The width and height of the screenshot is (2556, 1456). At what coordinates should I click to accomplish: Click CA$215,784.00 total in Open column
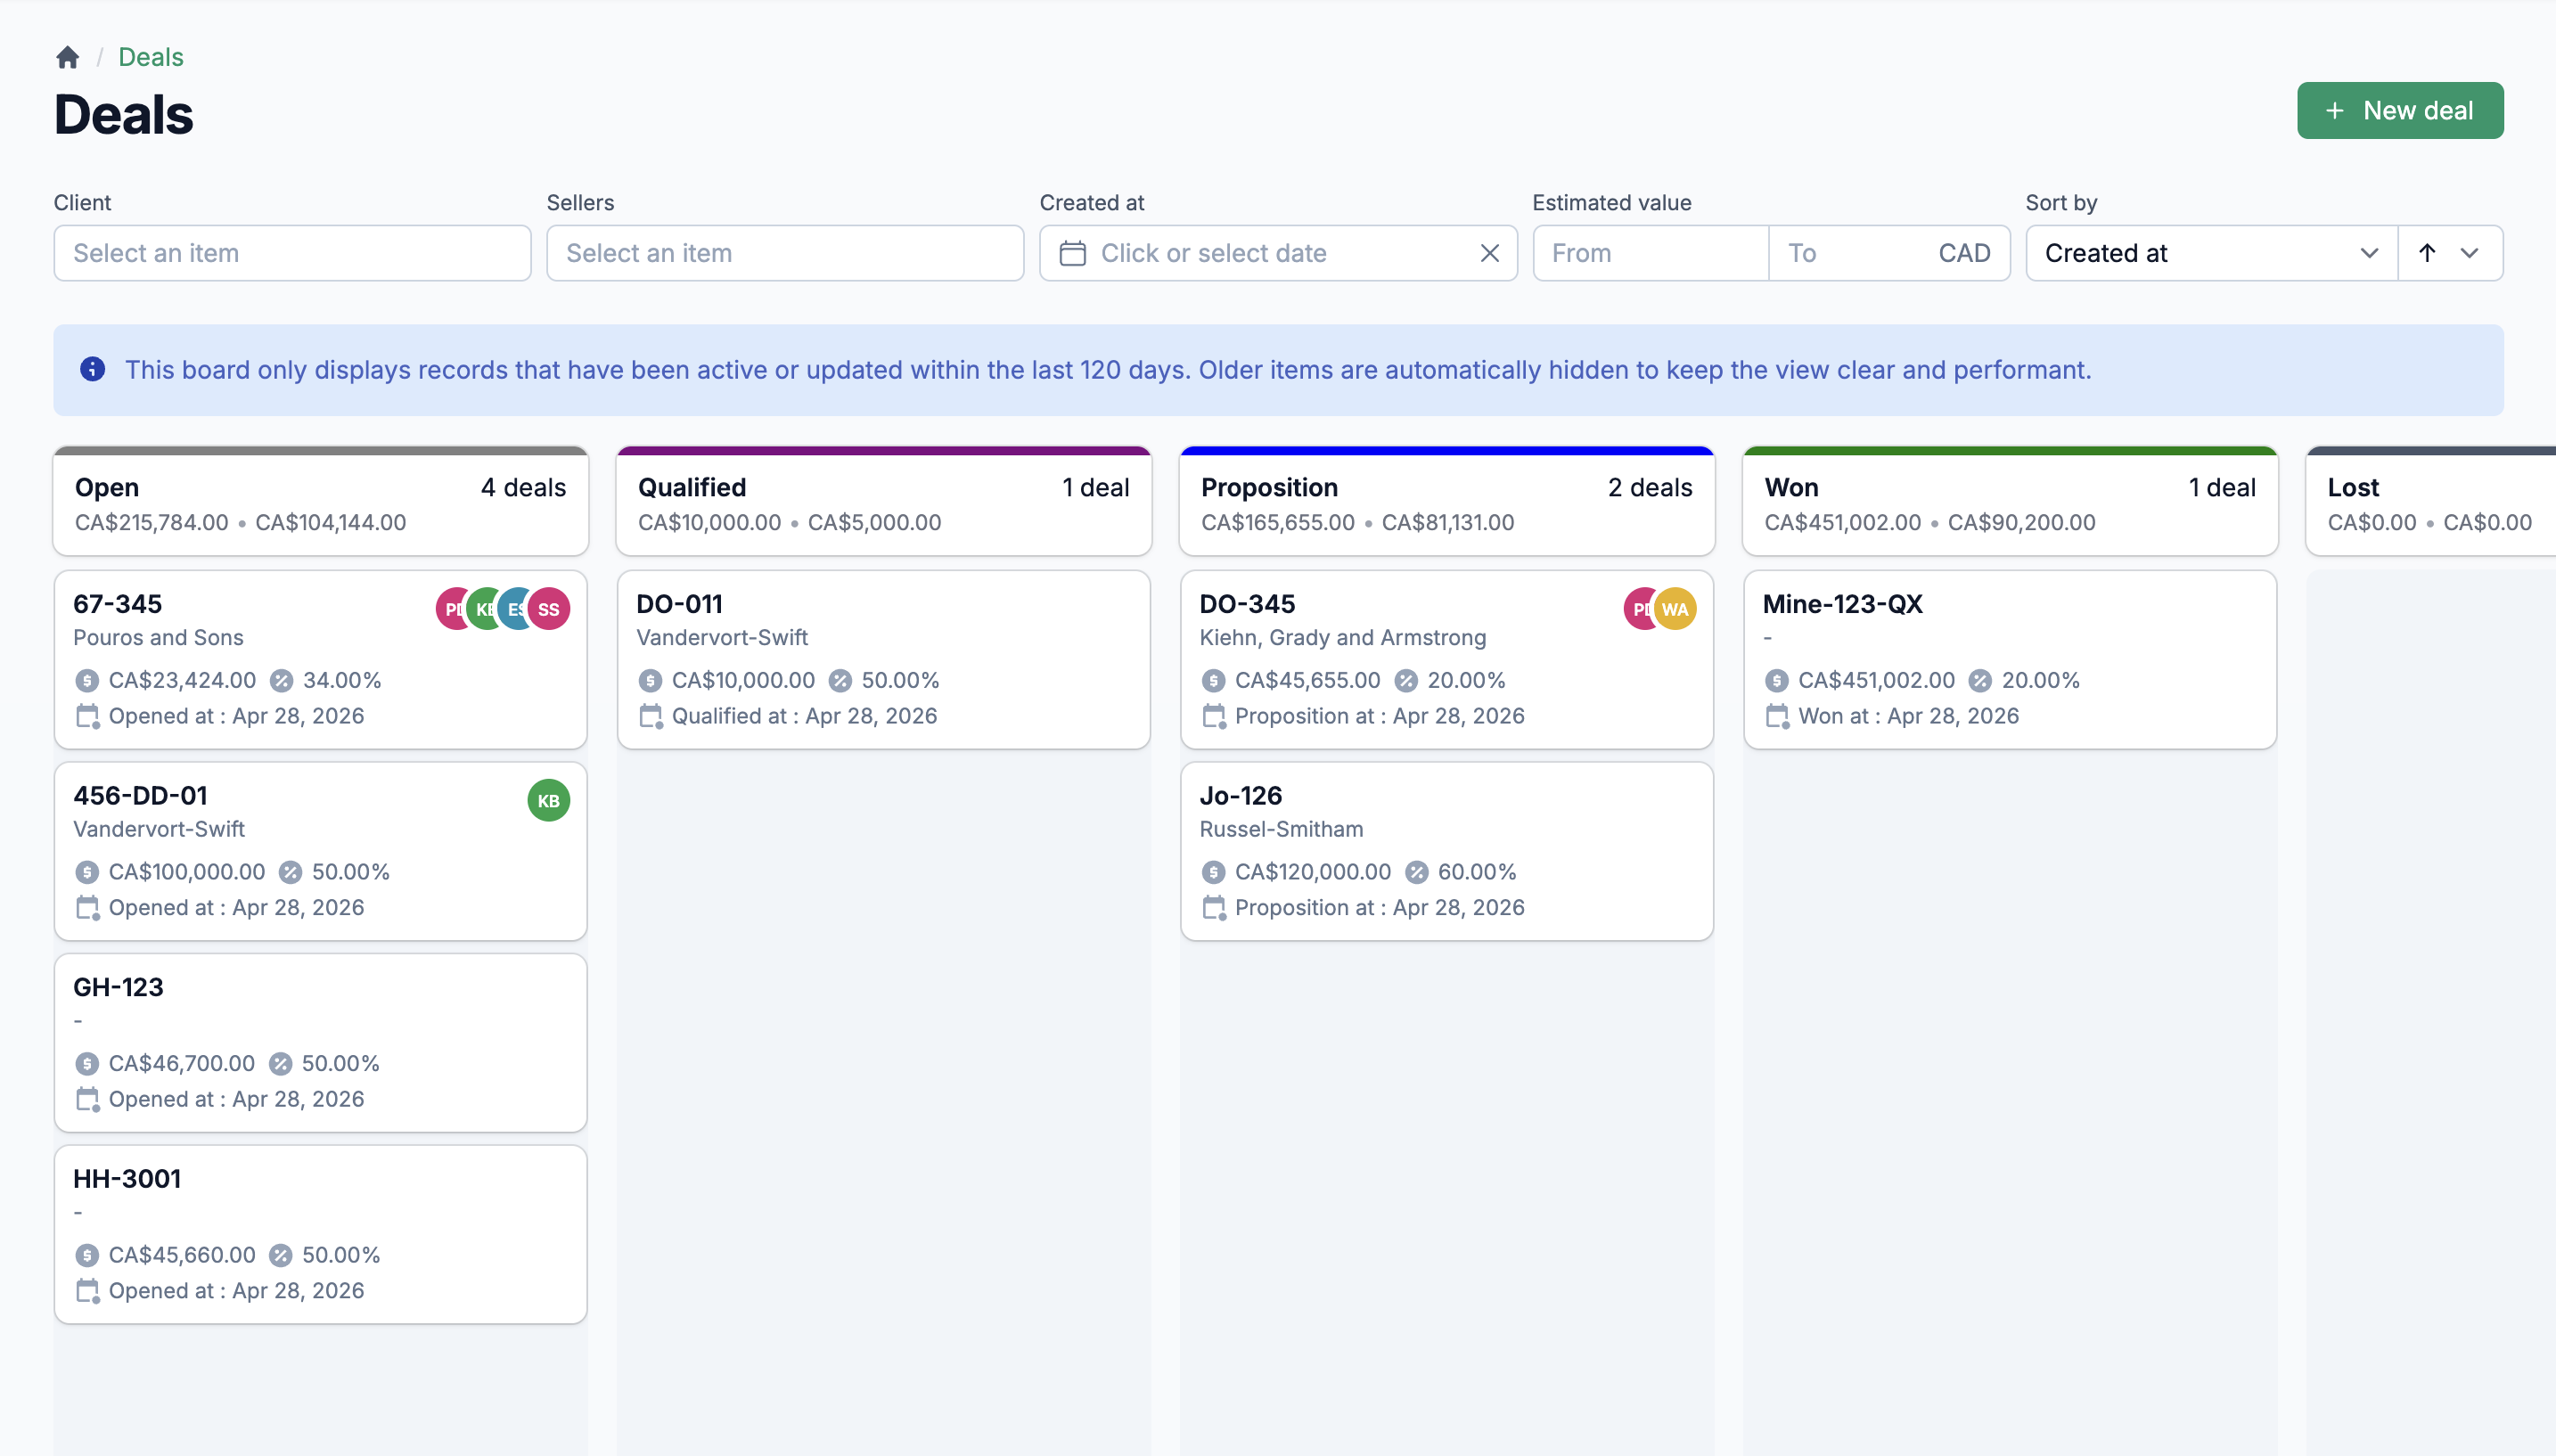[152, 522]
